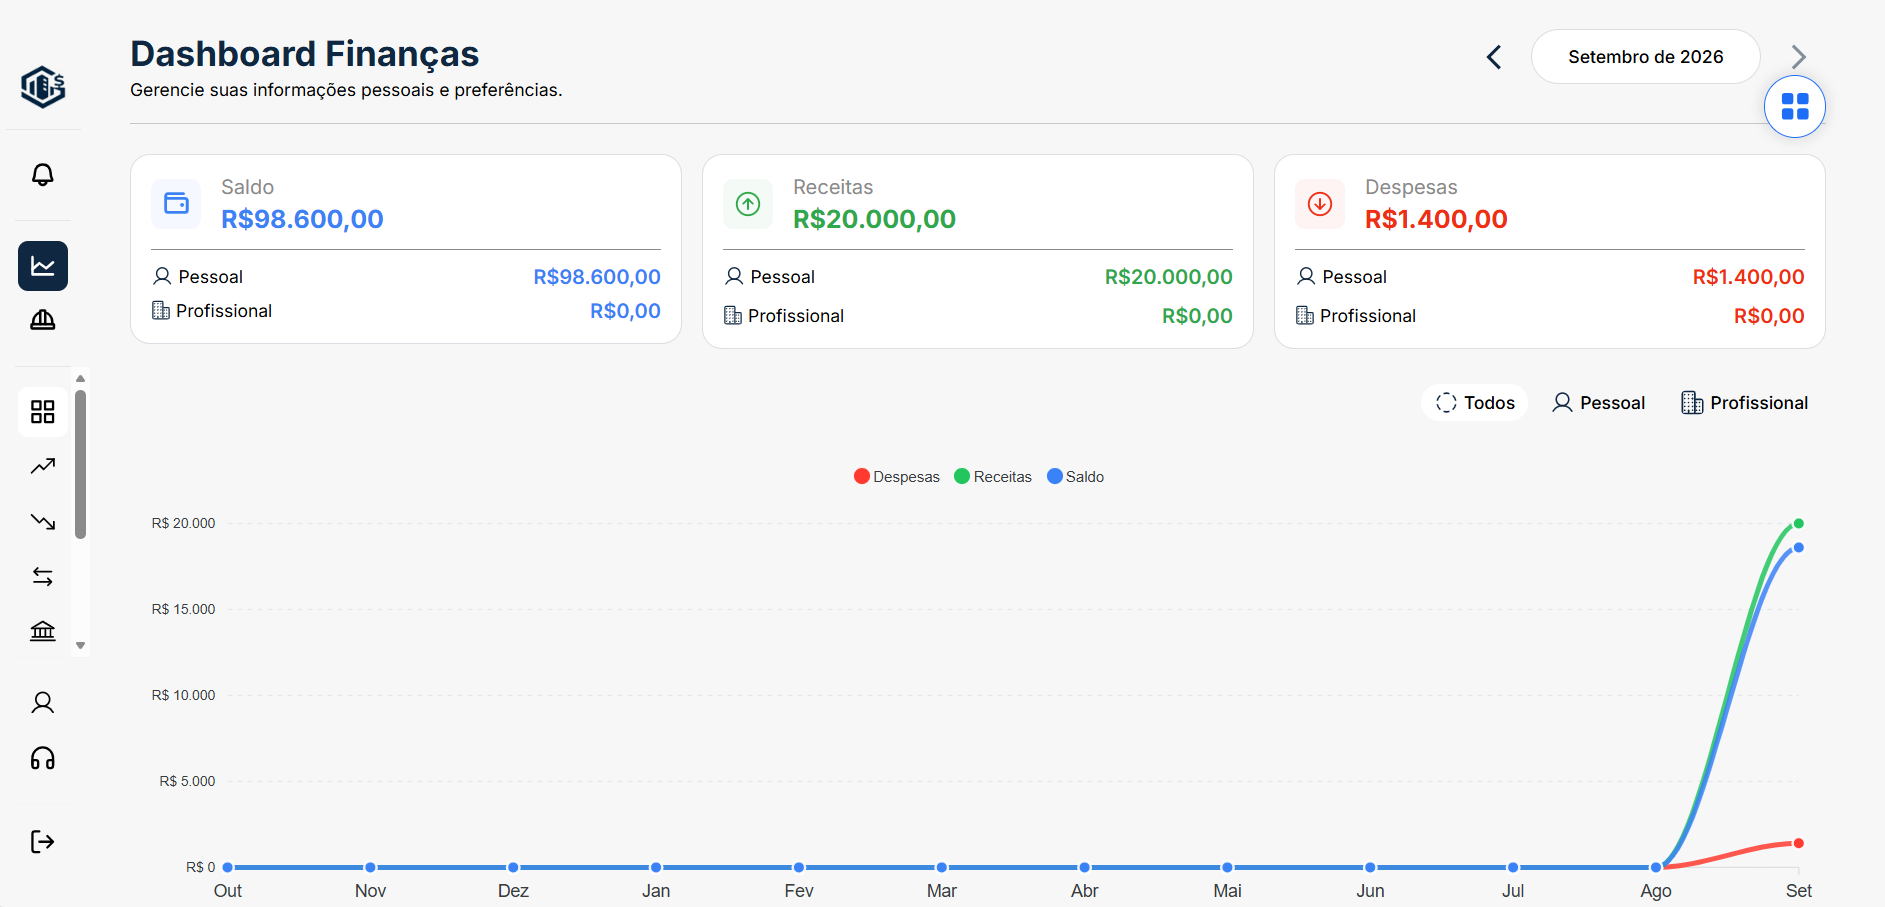Click the Ago data point on chart

click(x=1656, y=867)
